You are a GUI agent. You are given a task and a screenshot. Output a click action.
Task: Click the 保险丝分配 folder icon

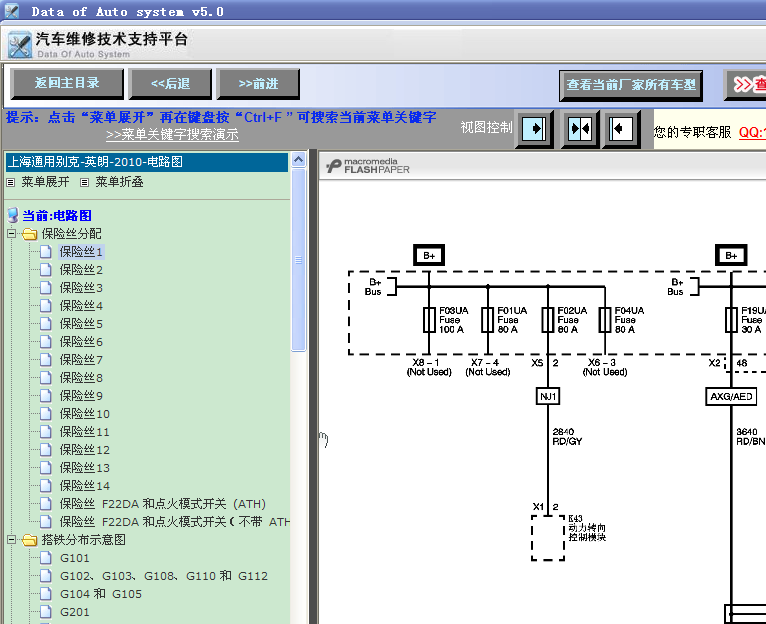pyautogui.click(x=29, y=234)
